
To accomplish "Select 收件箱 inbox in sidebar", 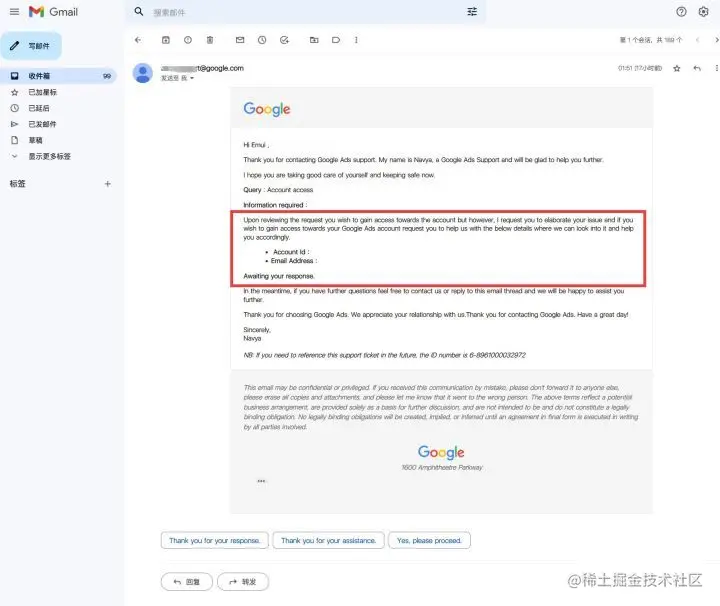I will 58,76.
